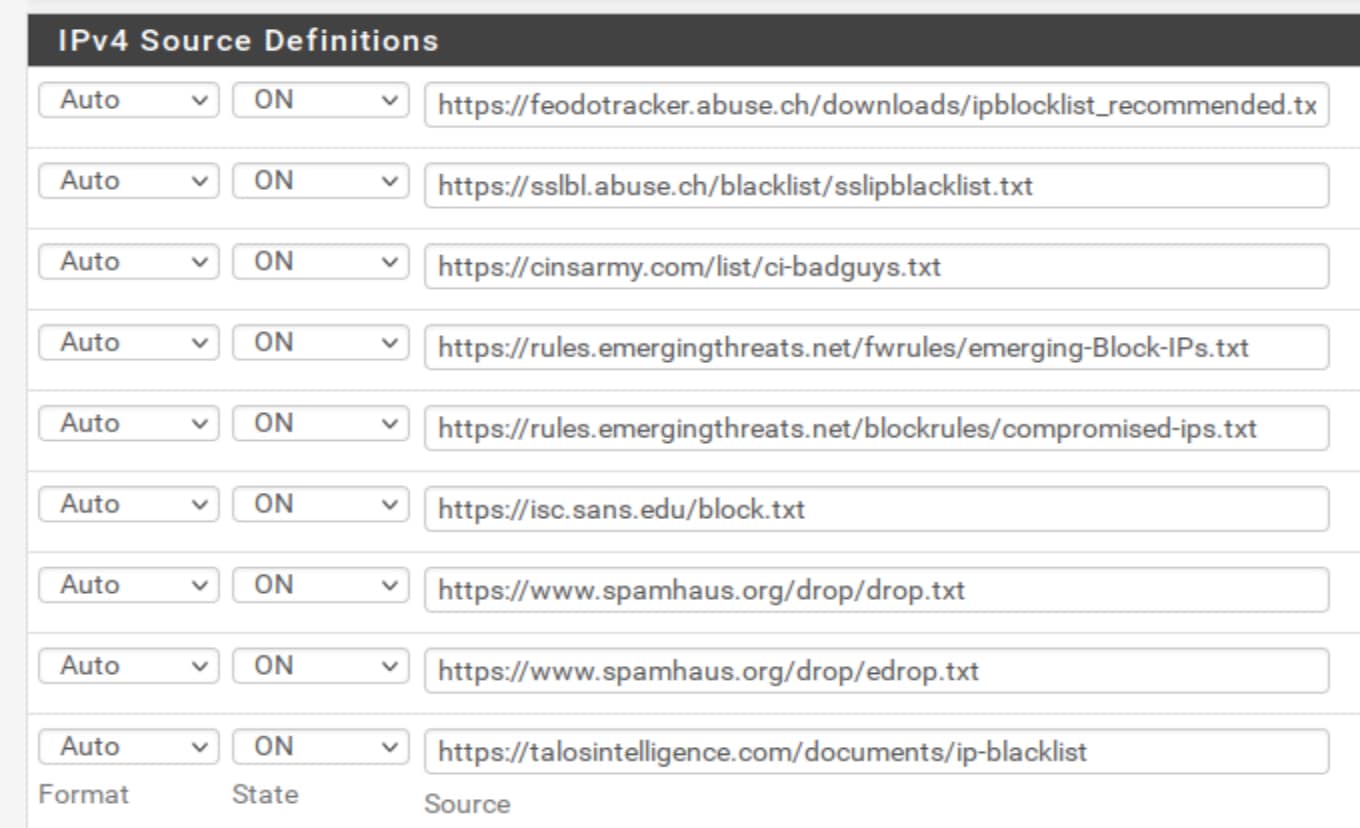
Task: Open State dropdown for spamhaus edrop.txt row
Action: (x=321, y=668)
